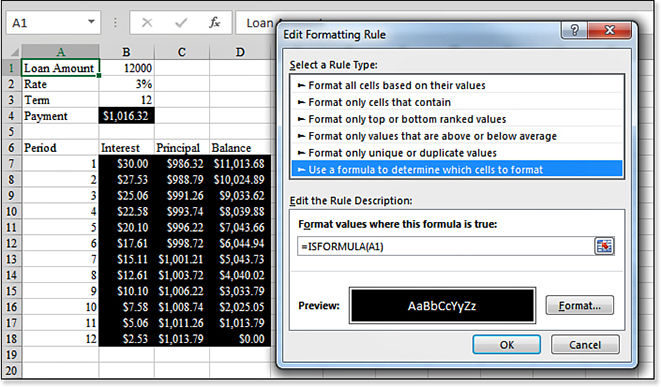Select column B header
The width and height of the screenshot is (661, 387).
pos(126,52)
